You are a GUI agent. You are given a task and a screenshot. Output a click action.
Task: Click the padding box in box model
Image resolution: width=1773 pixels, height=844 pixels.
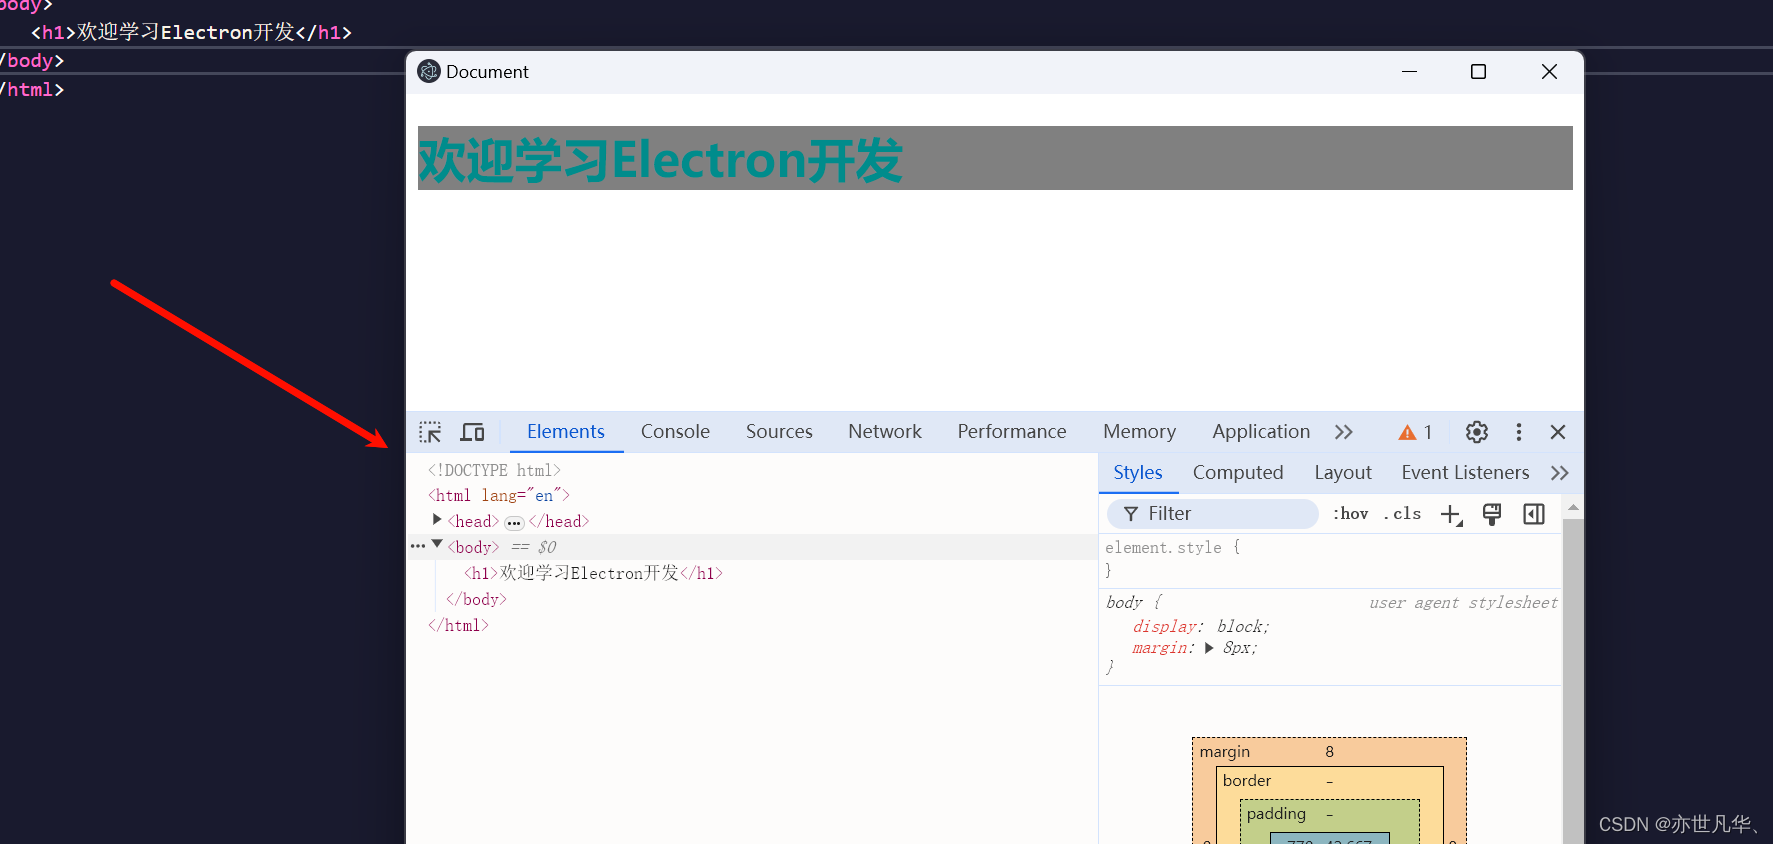(x=1276, y=814)
